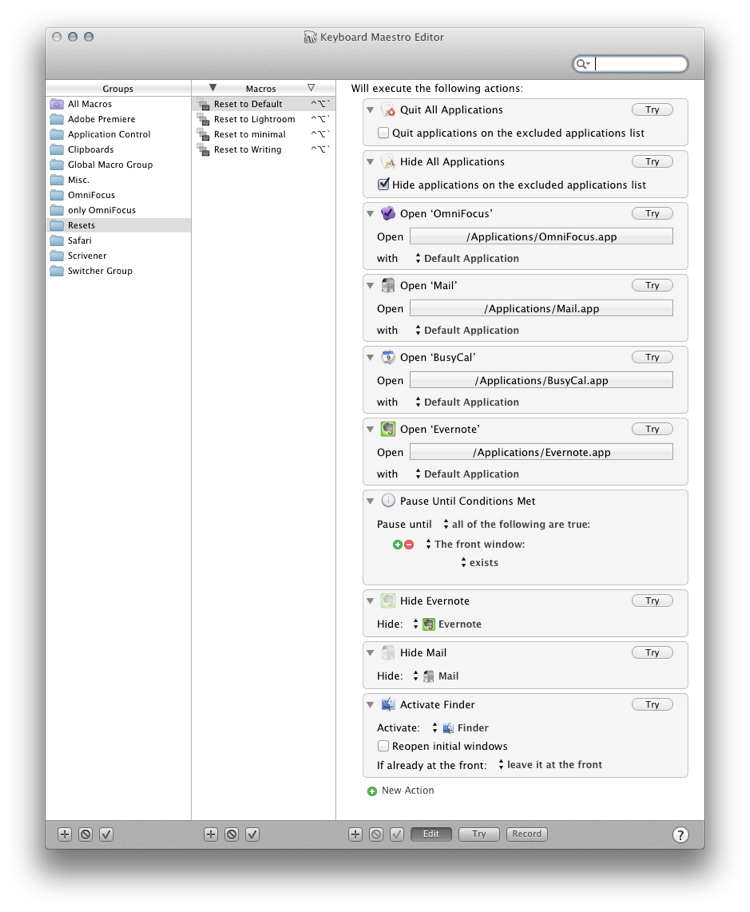Open the Hide Evernote application popup
This screenshot has height=912, width=750.
(x=447, y=624)
